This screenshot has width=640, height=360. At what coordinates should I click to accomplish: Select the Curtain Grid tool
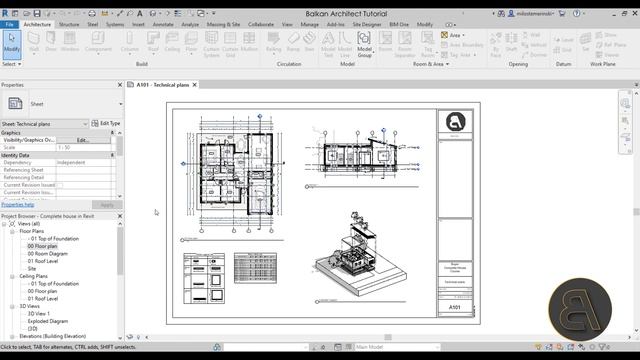click(x=230, y=45)
